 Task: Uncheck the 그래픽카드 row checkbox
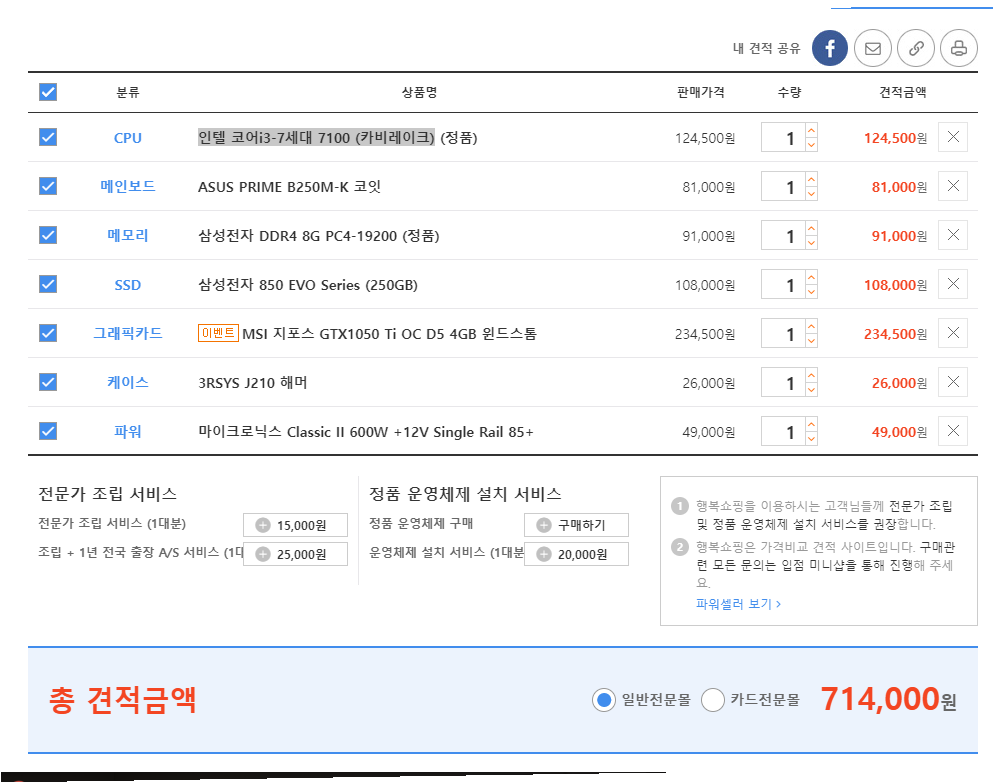[x=48, y=333]
